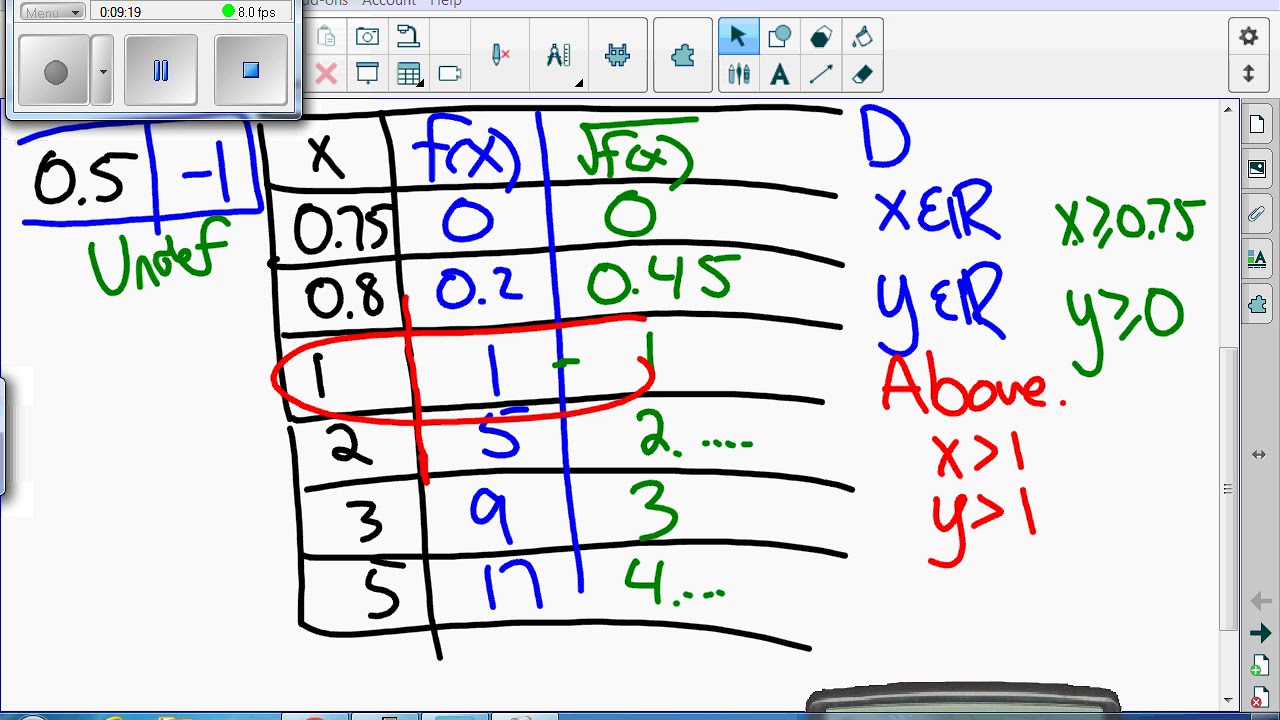Open the Attachments paperclip tab
Screen dimensions: 1280x720
[1257, 213]
